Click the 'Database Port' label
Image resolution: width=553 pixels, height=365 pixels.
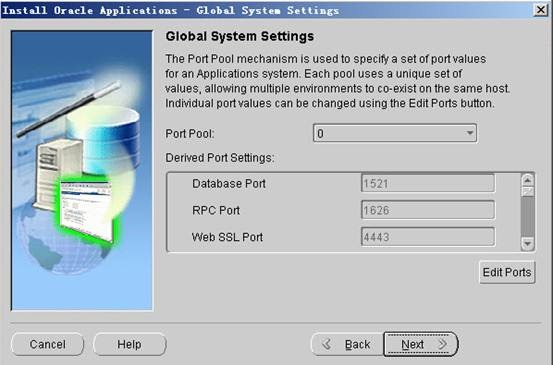click(x=229, y=183)
